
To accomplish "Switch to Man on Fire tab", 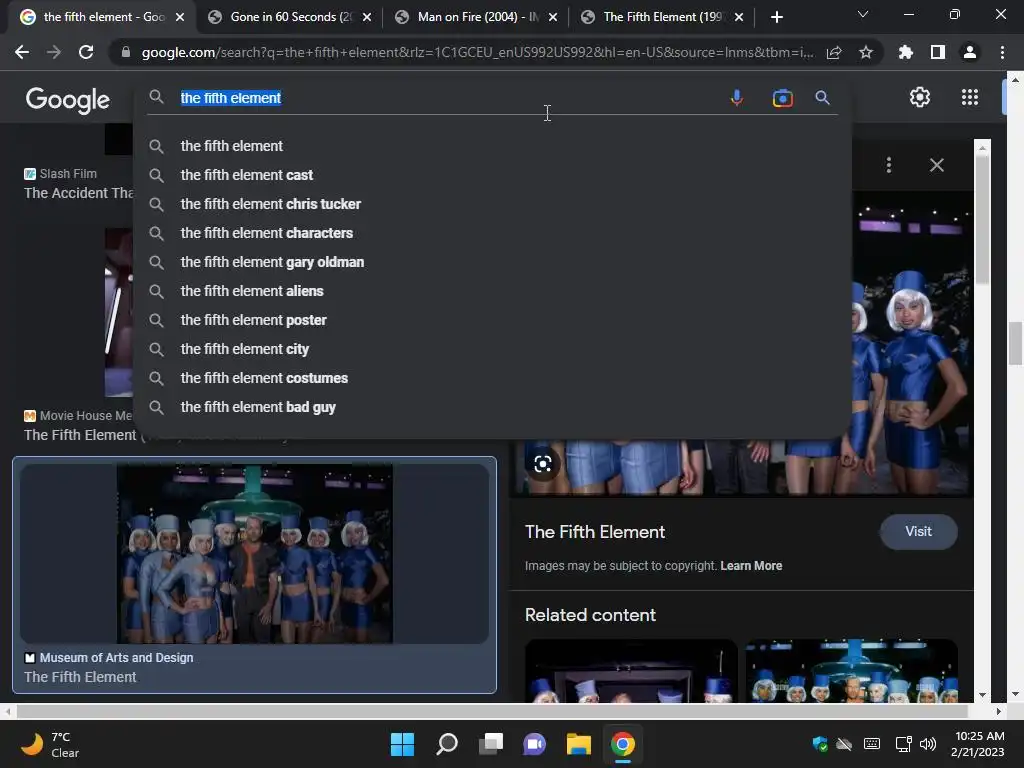I will pyautogui.click(x=477, y=17).
